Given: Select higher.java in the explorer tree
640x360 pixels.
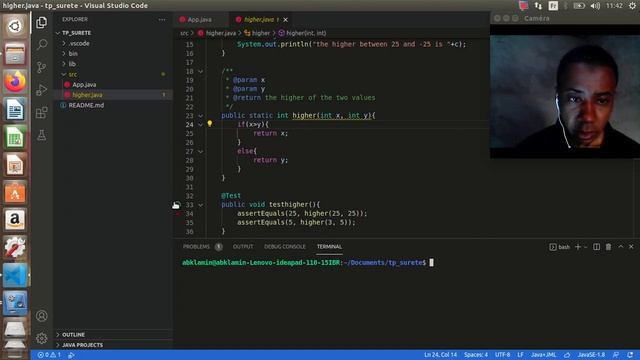Looking at the screenshot, I should pos(87,95).
